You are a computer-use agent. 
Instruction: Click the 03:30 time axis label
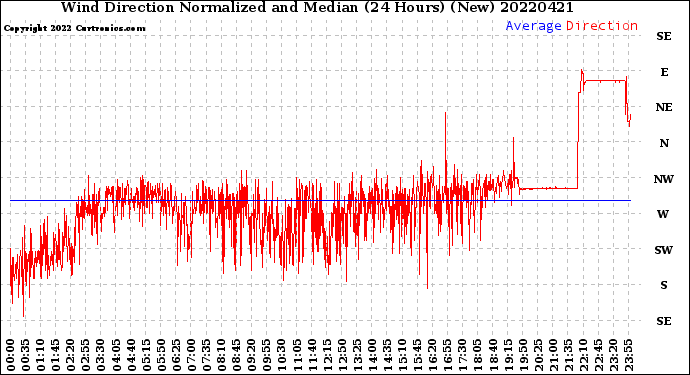click(101, 354)
